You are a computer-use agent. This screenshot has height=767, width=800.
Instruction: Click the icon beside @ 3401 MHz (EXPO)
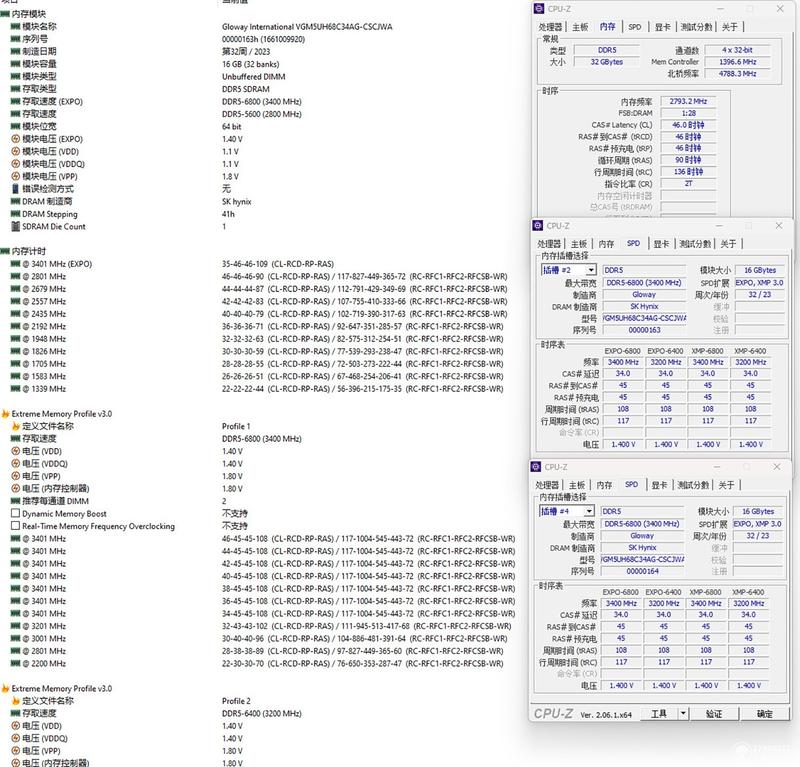[x=15, y=264]
